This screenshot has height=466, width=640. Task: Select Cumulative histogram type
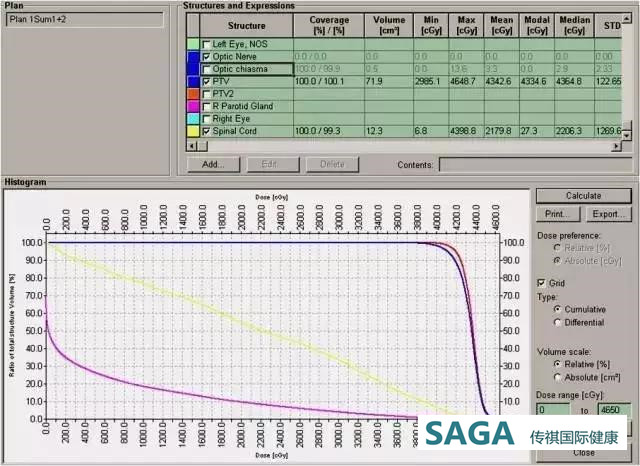[556, 309]
